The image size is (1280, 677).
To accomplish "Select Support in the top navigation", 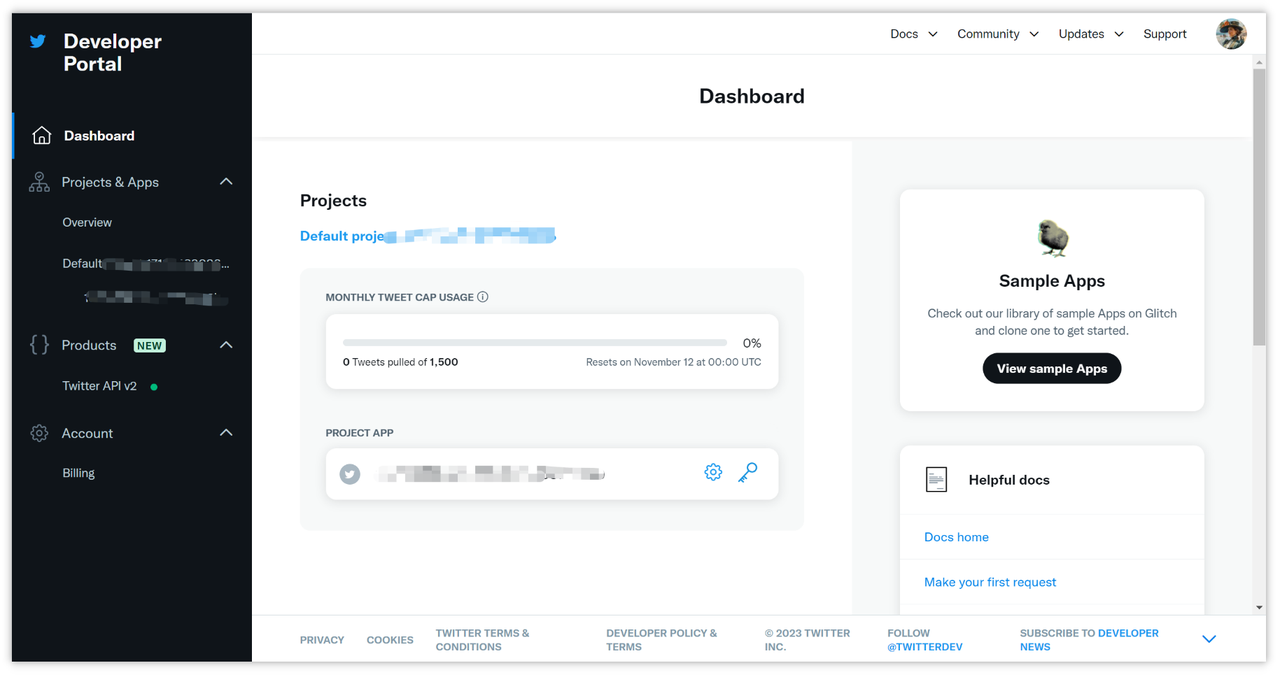I will click(1164, 33).
